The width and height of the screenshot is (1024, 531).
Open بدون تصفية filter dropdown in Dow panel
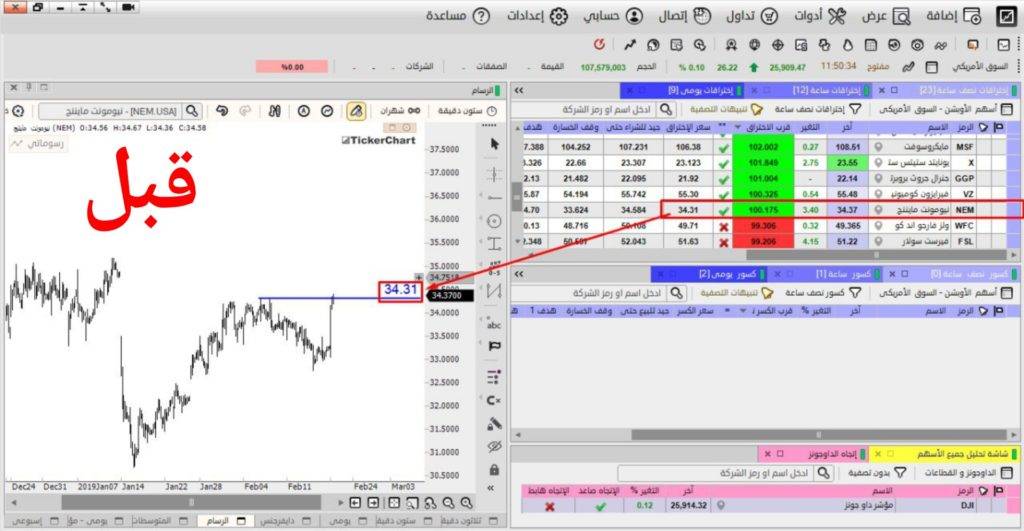(877, 472)
